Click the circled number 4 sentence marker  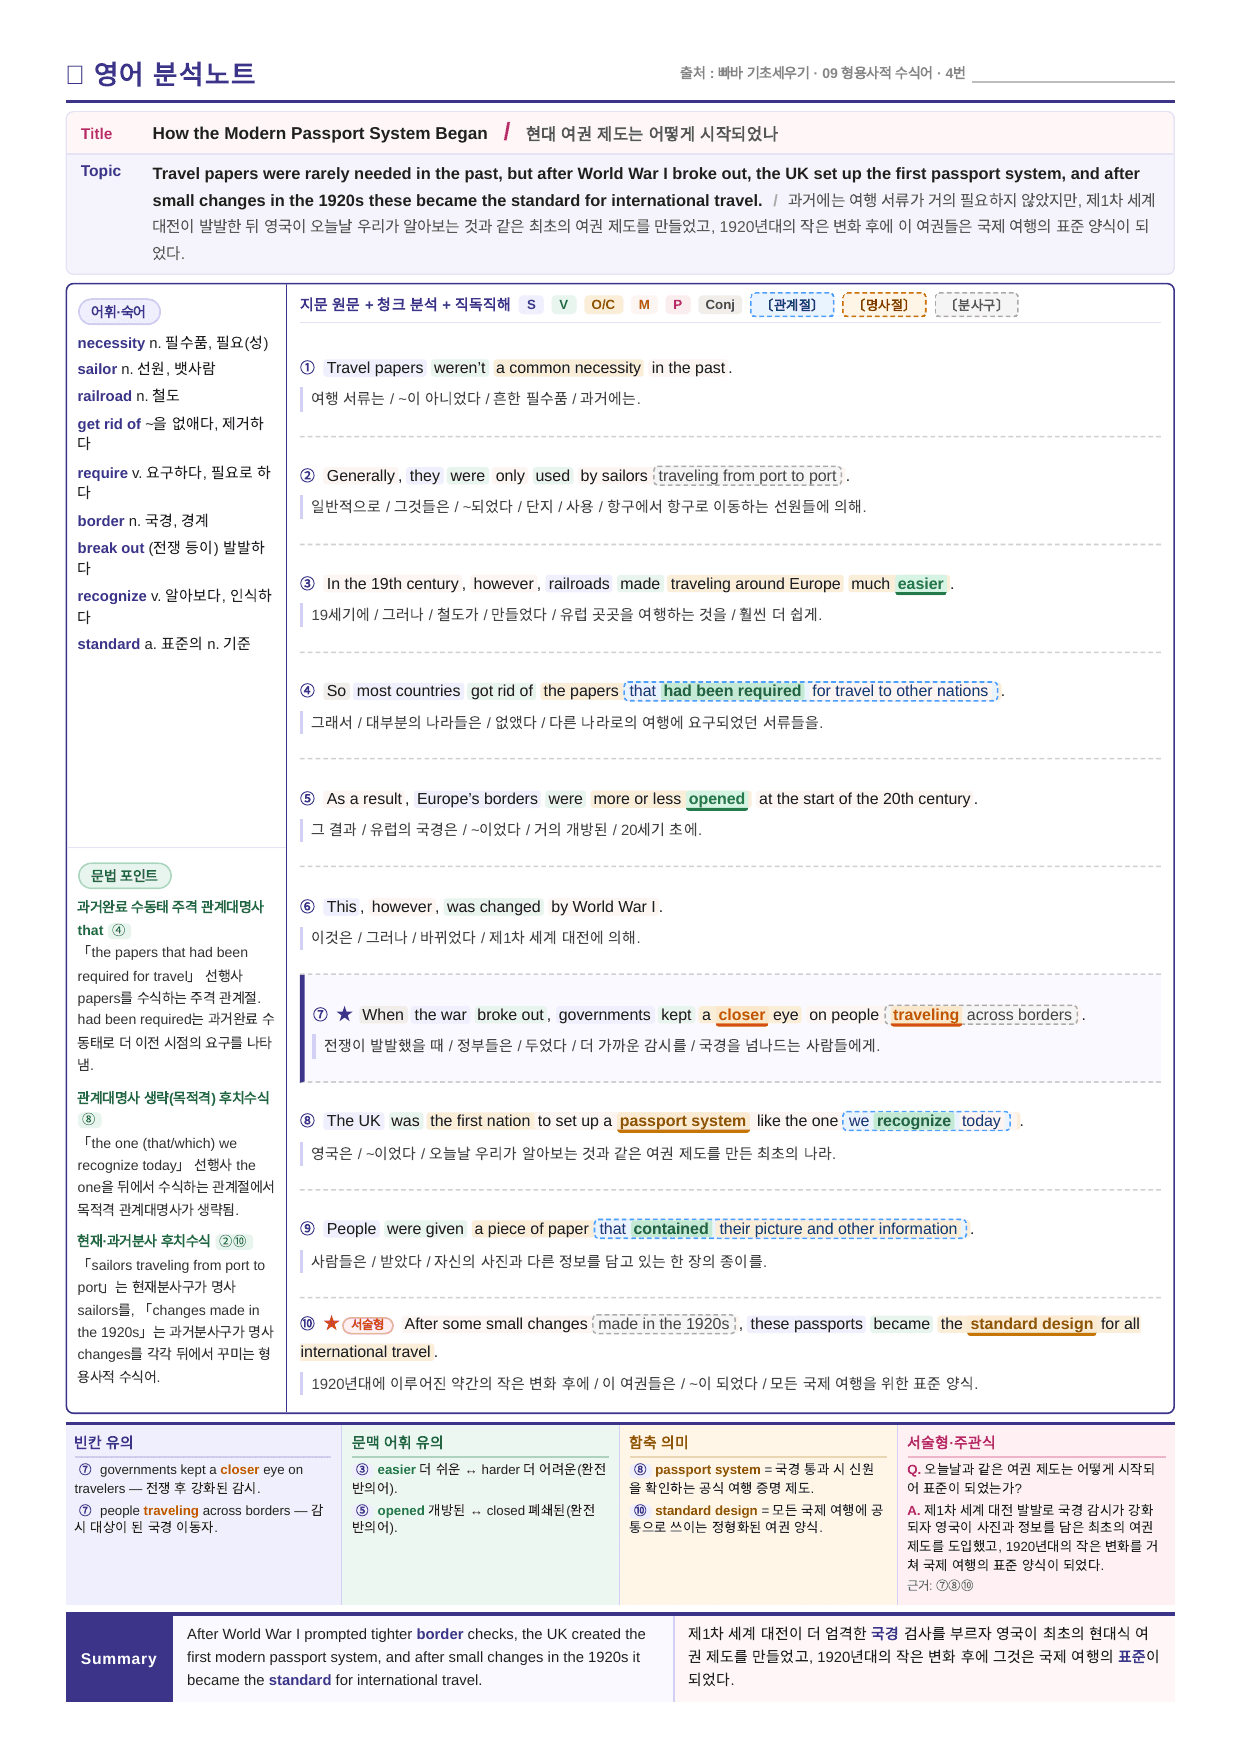click(x=308, y=691)
